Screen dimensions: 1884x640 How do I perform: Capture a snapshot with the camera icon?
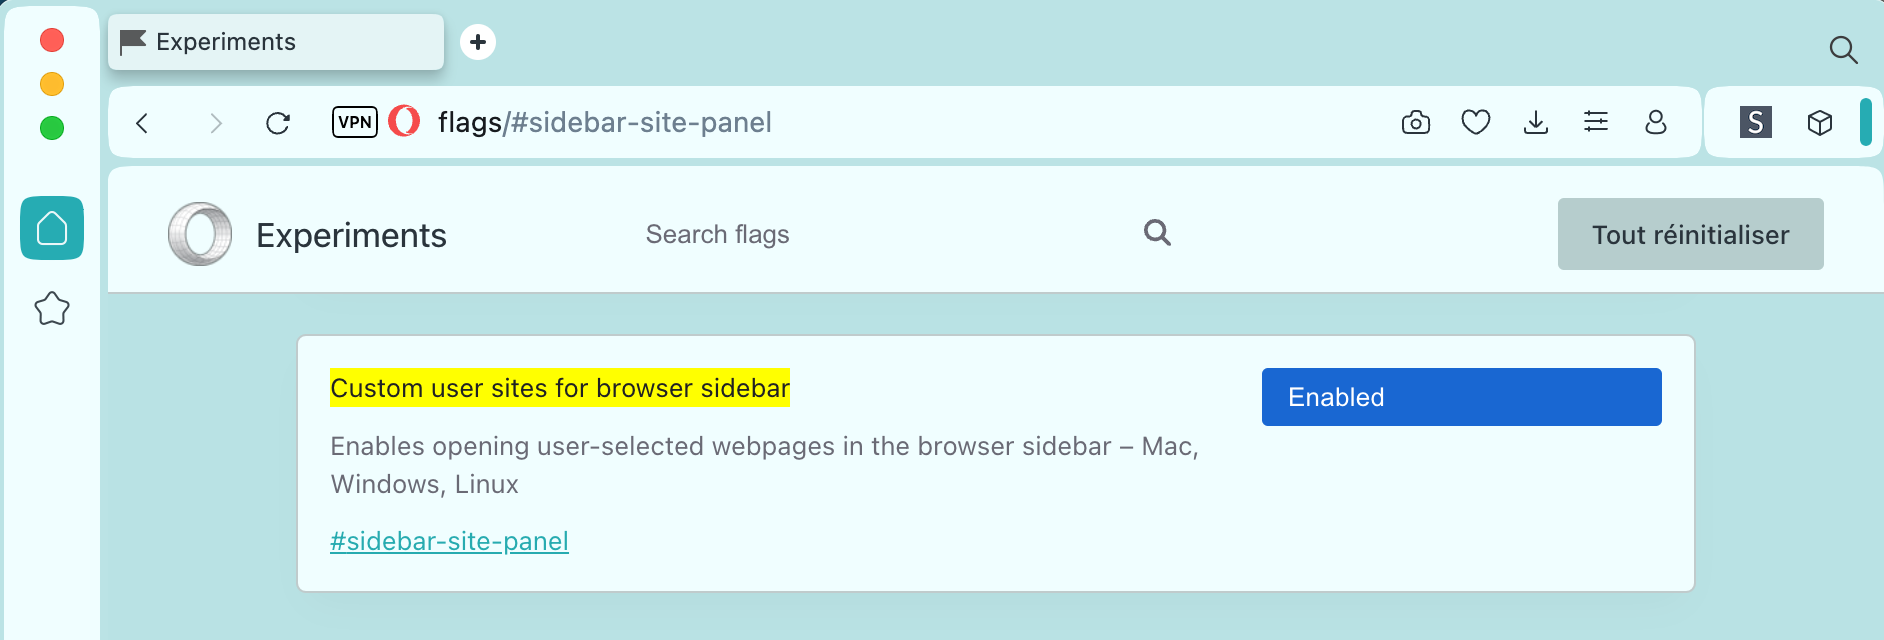coord(1415,122)
